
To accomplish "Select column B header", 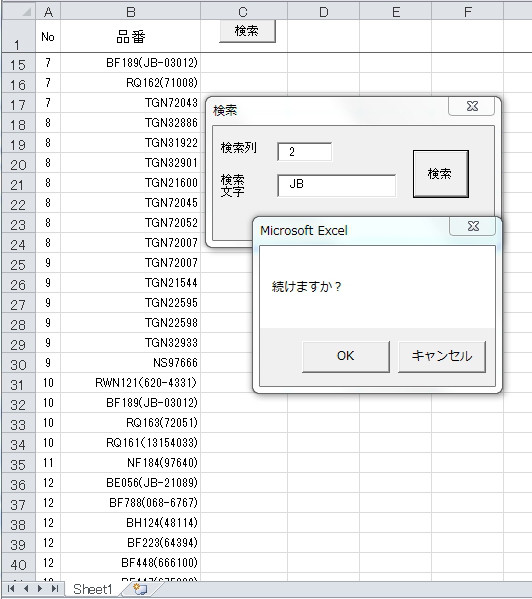I will point(131,12).
